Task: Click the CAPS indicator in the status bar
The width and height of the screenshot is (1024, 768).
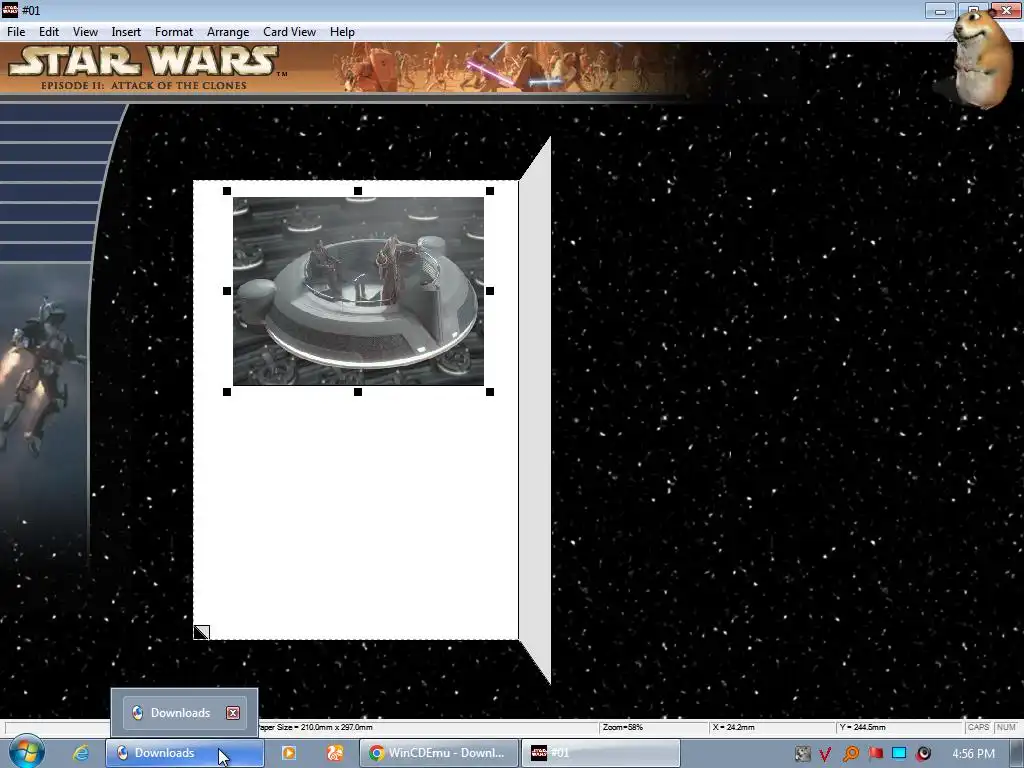Action: click(978, 727)
